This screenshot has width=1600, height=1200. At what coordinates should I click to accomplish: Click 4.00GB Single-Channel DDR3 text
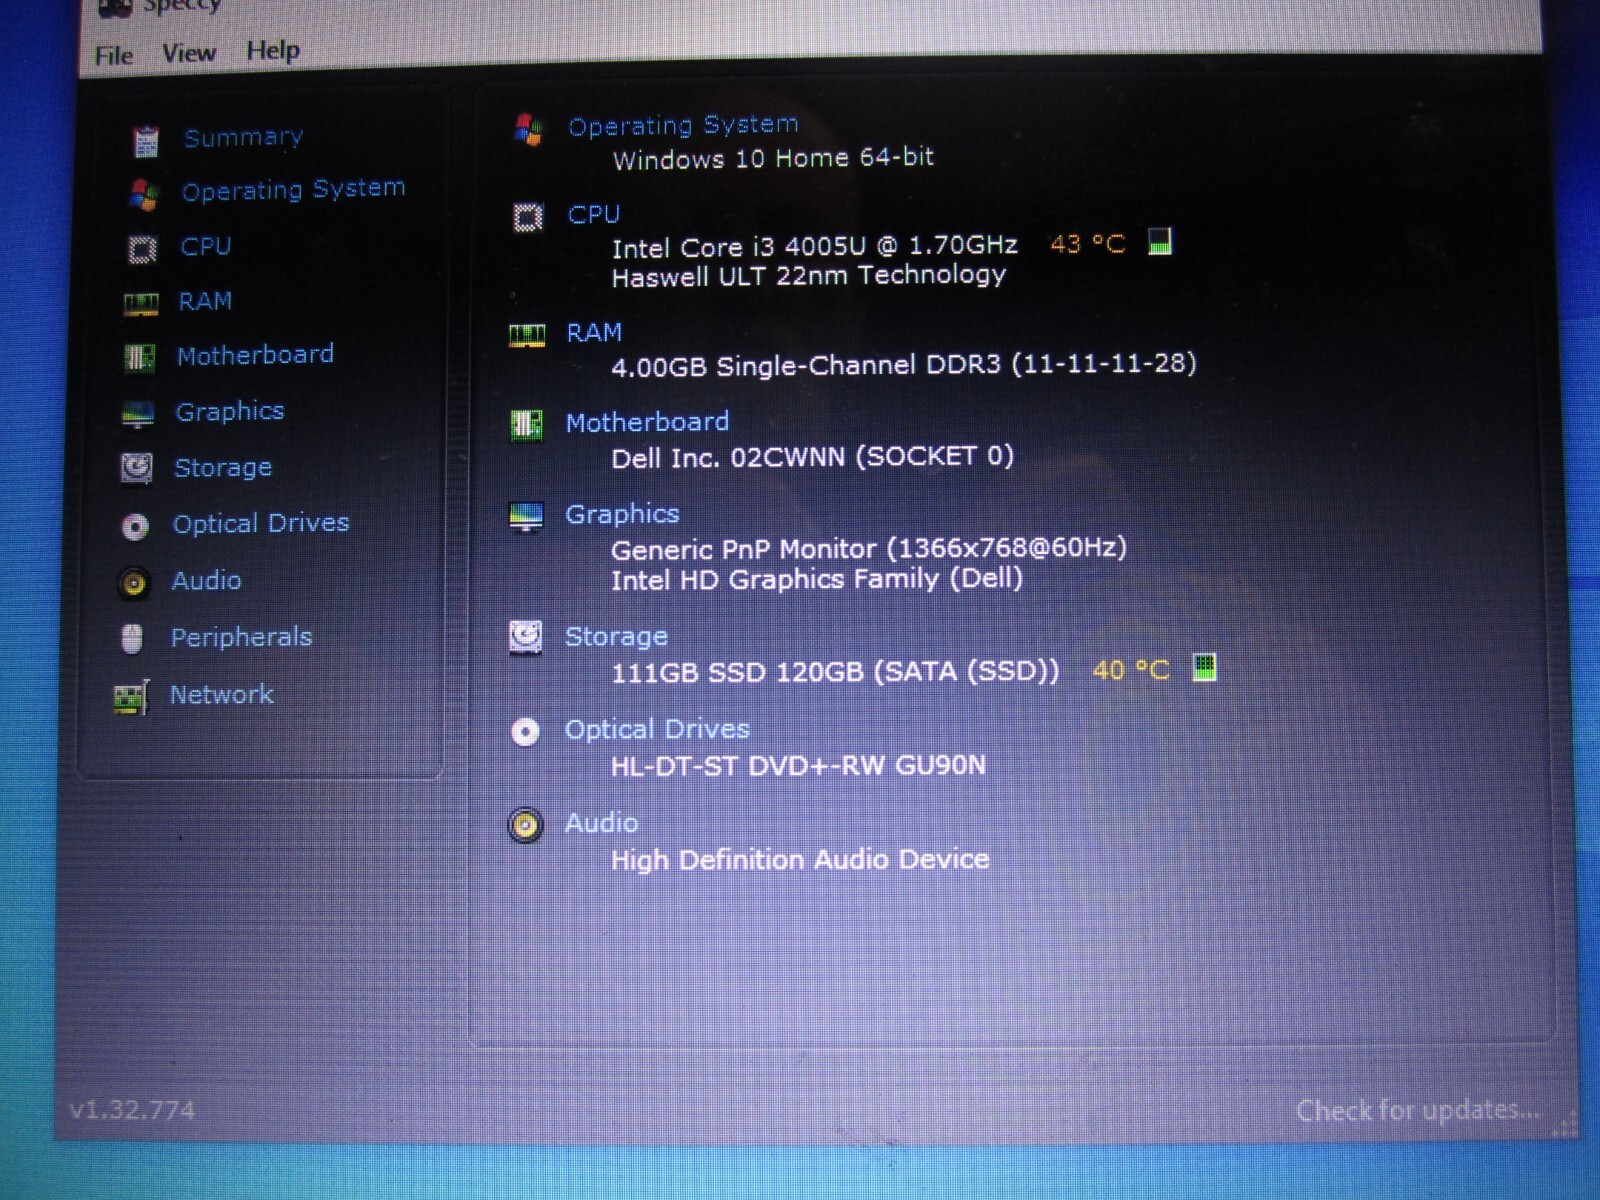pyautogui.click(x=904, y=364)
